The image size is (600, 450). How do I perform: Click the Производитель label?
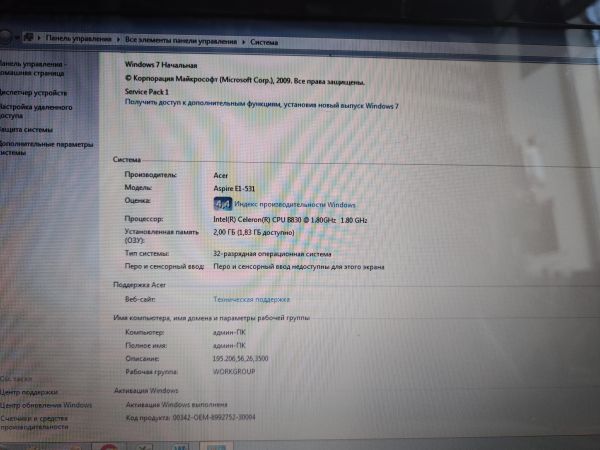pyautogui.click(x=150, y=174)
